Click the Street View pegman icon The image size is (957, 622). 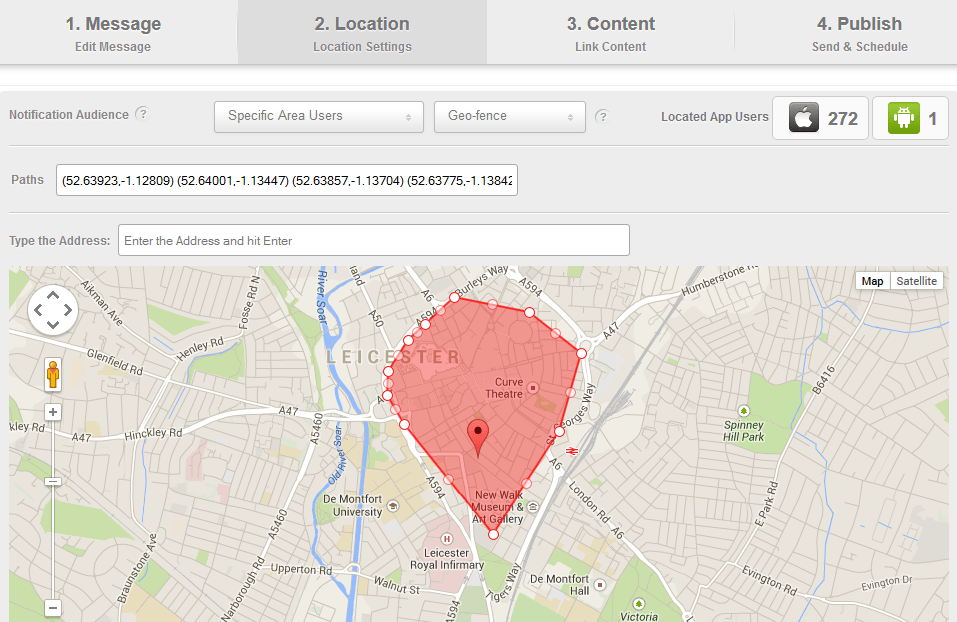53,374
